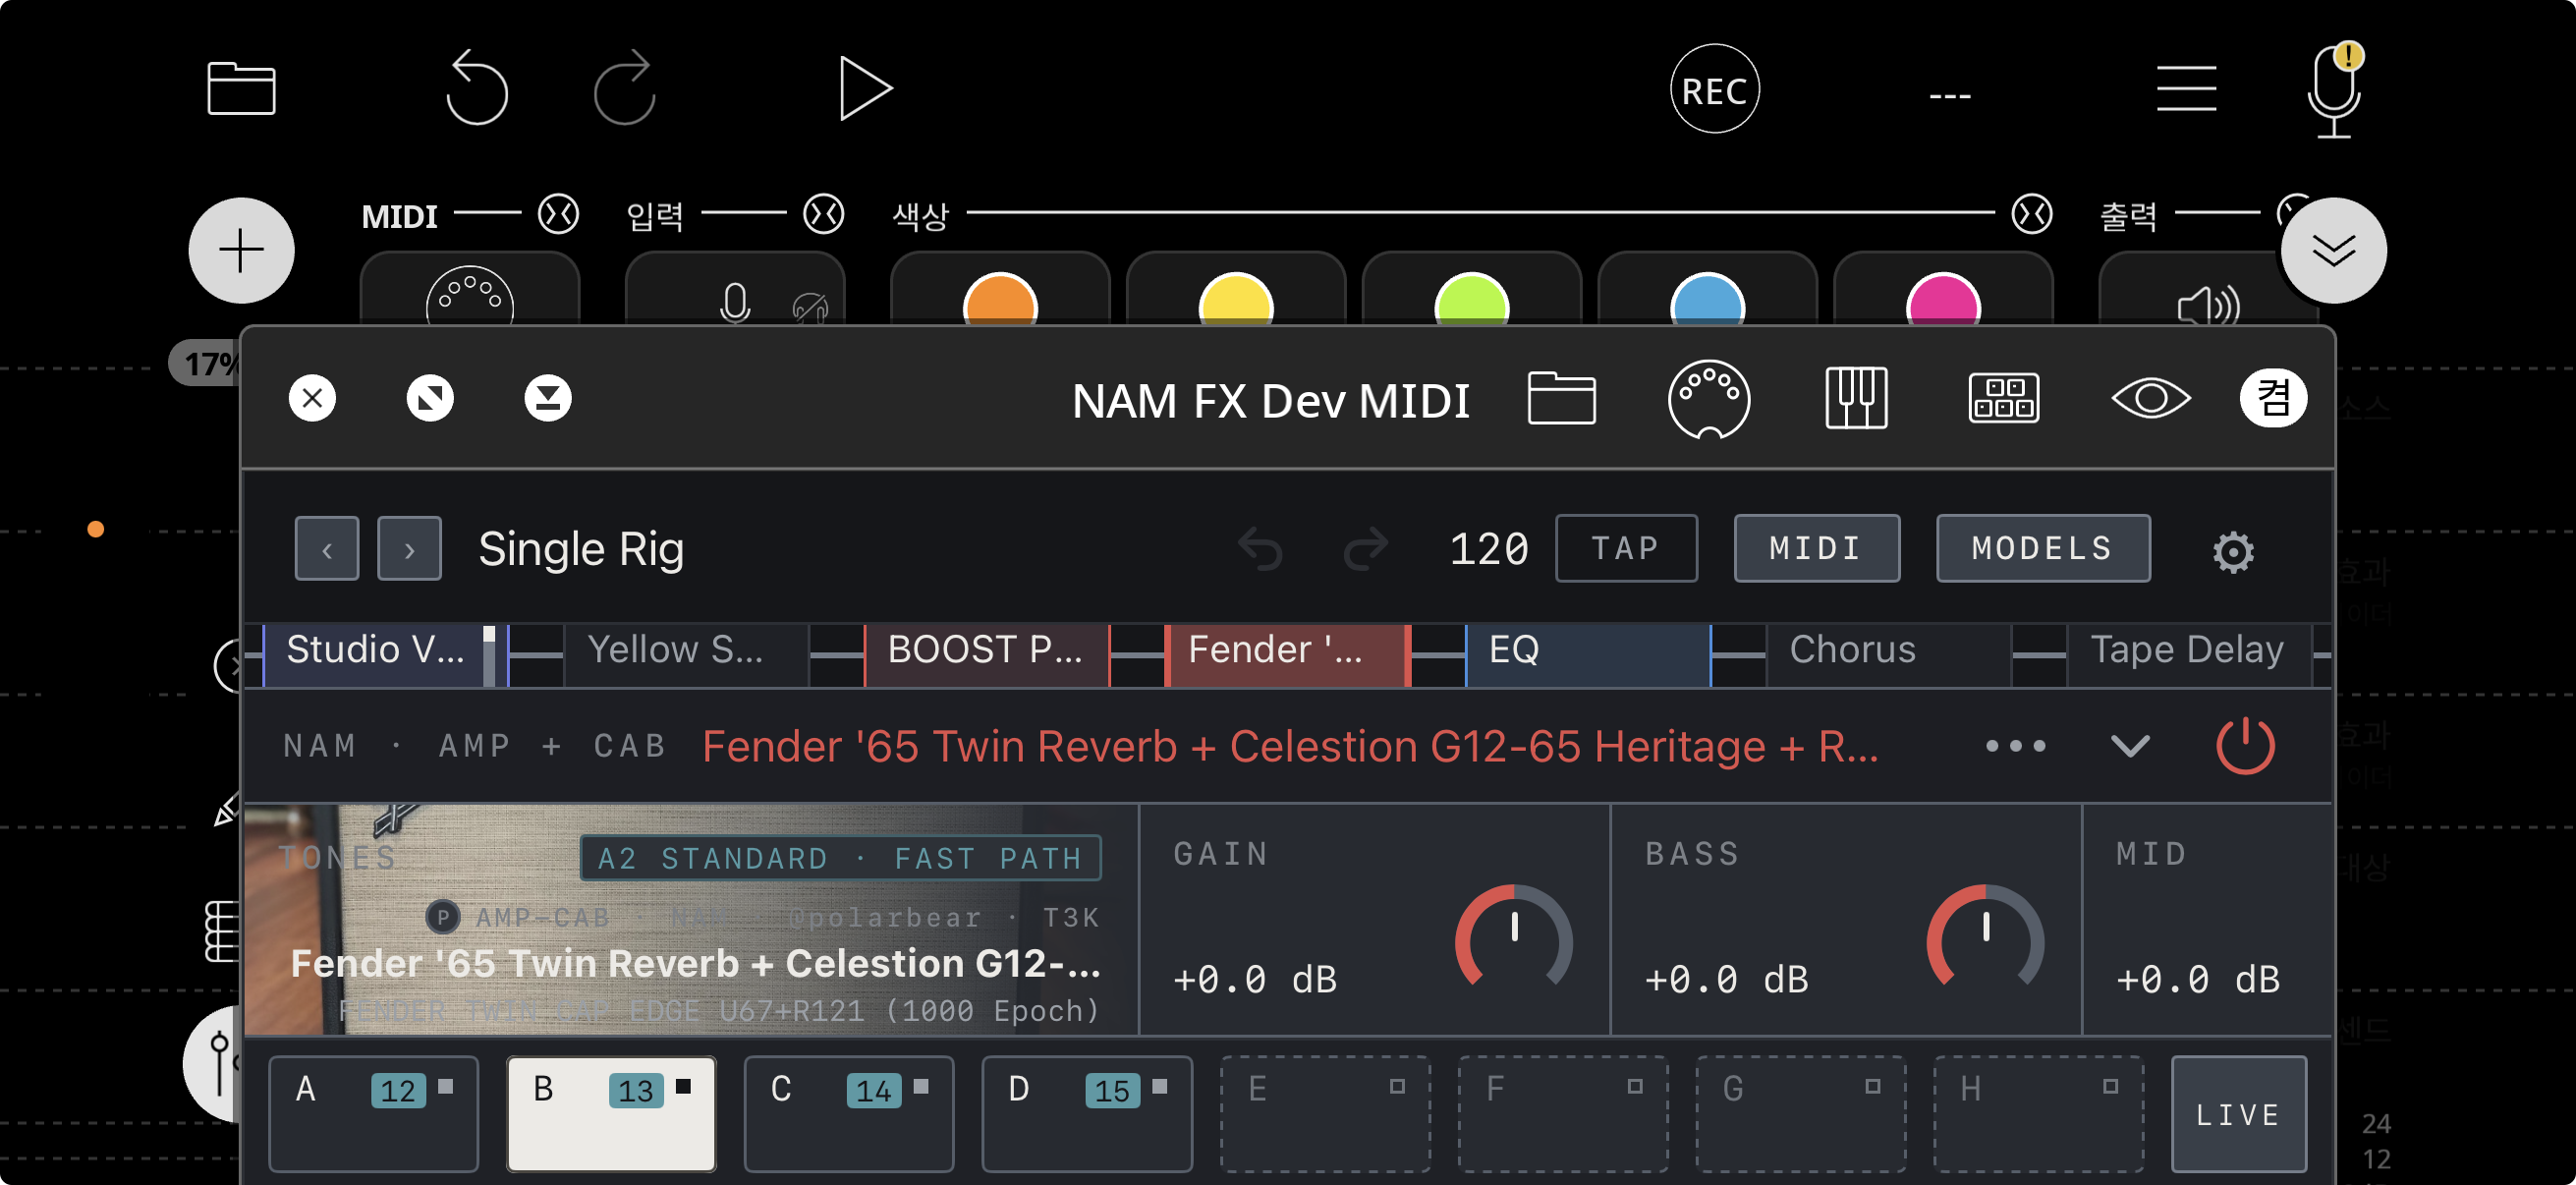Toggle the 켬 power-on button

click(x=2273, y=398)
